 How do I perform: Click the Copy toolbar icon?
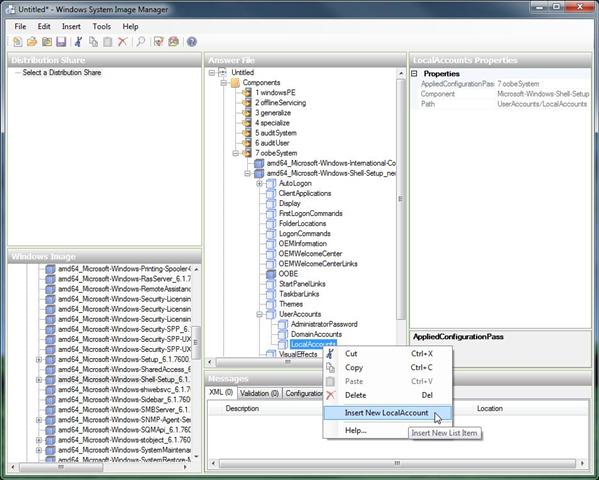pyautogui.click(x=93, y=42)
